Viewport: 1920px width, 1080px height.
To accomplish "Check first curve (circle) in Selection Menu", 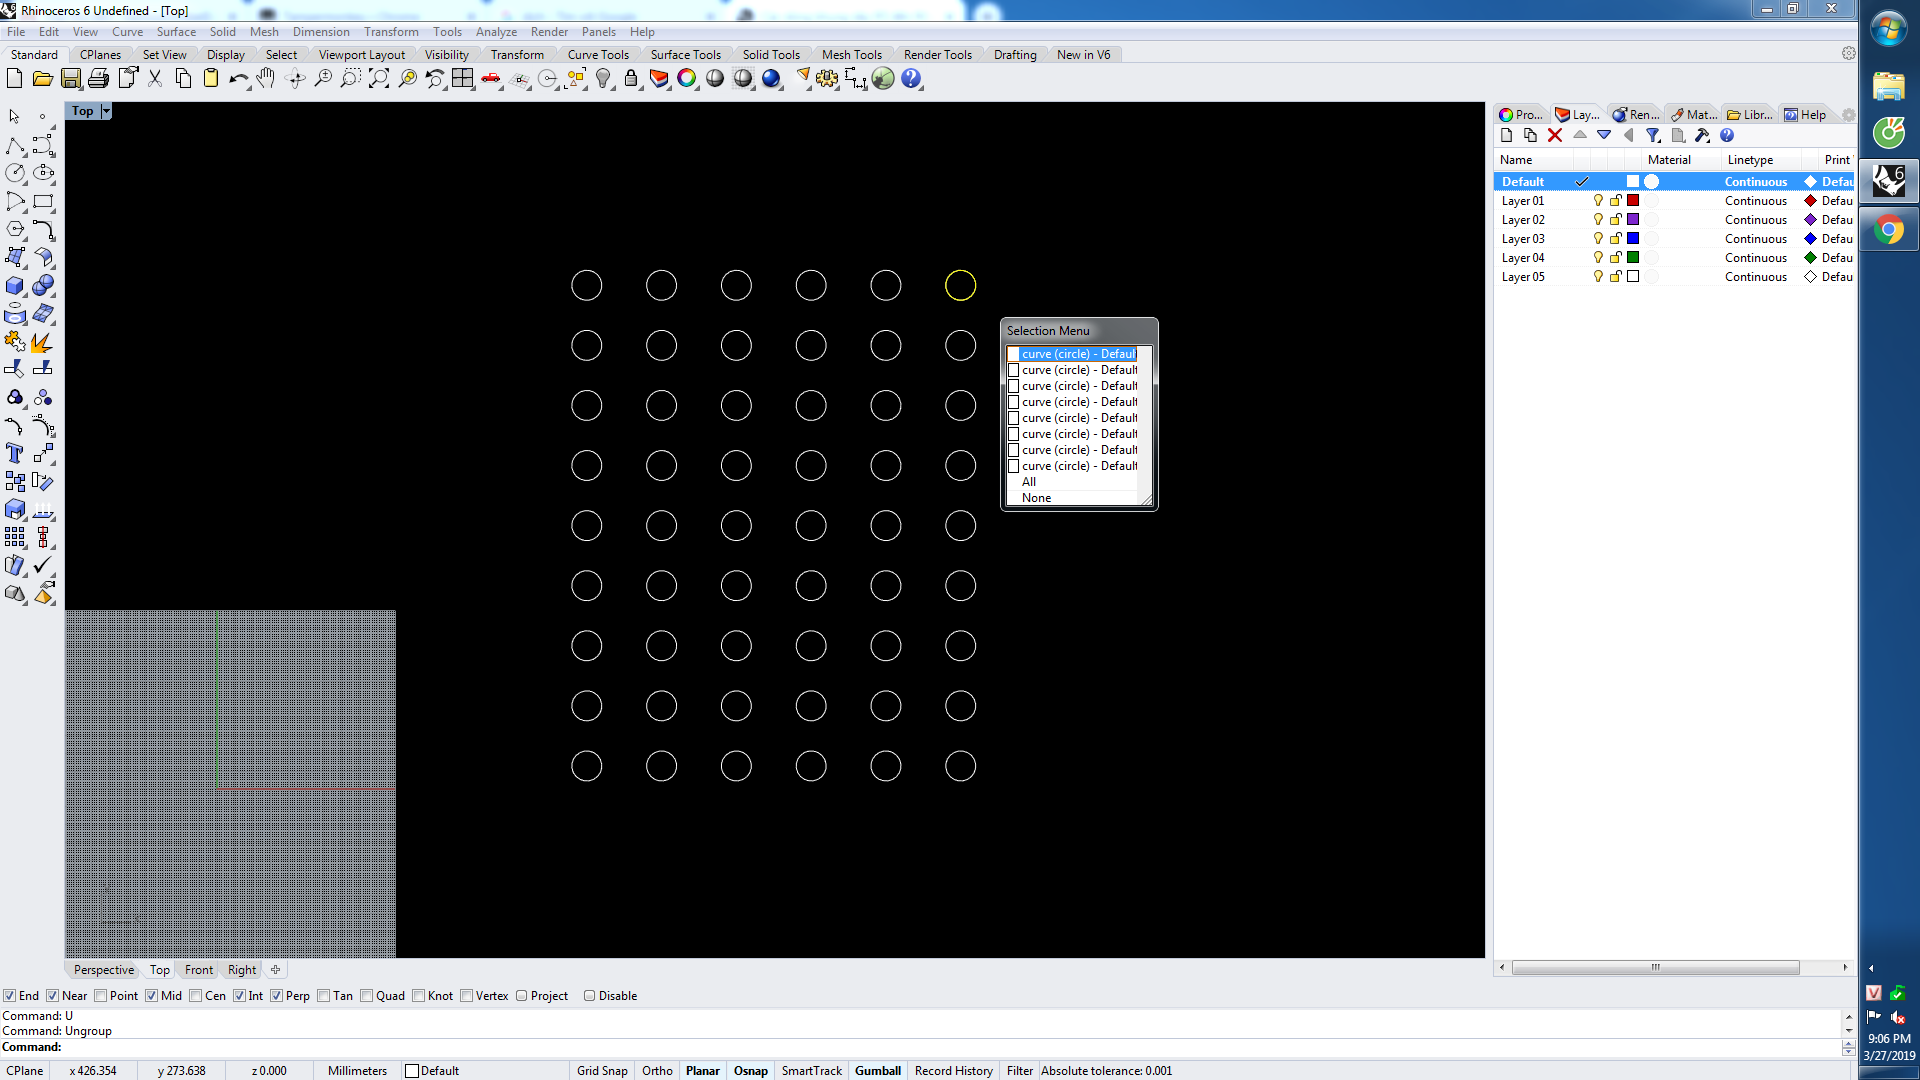I will 1014,354.
